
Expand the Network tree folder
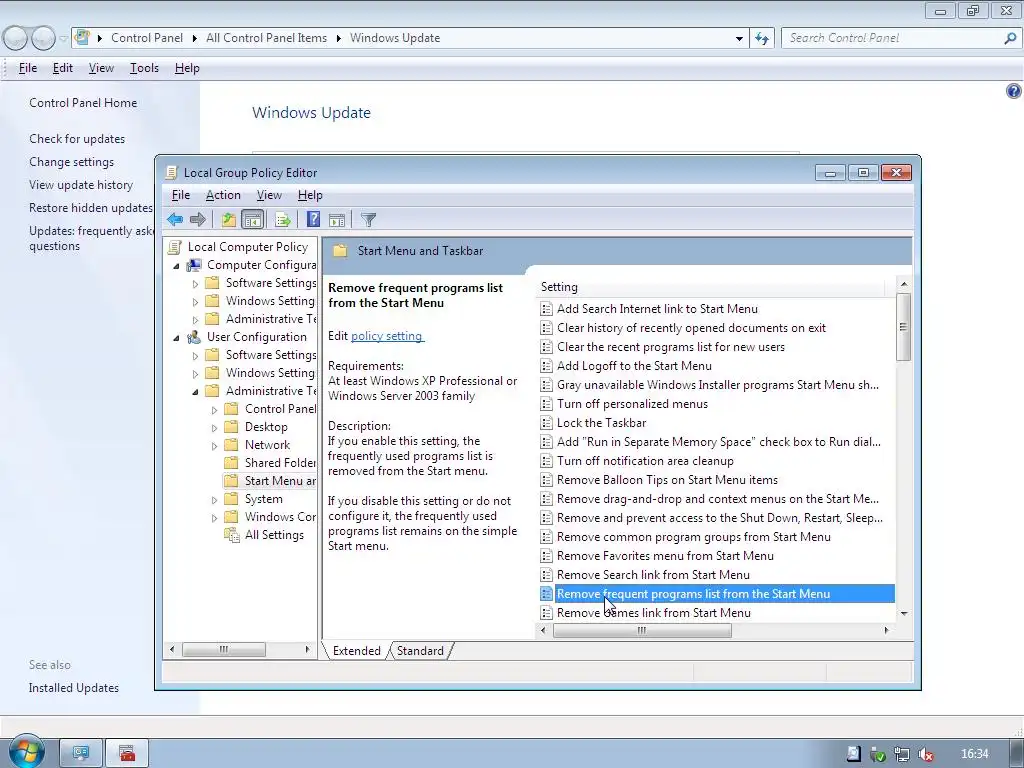[214, 446]
